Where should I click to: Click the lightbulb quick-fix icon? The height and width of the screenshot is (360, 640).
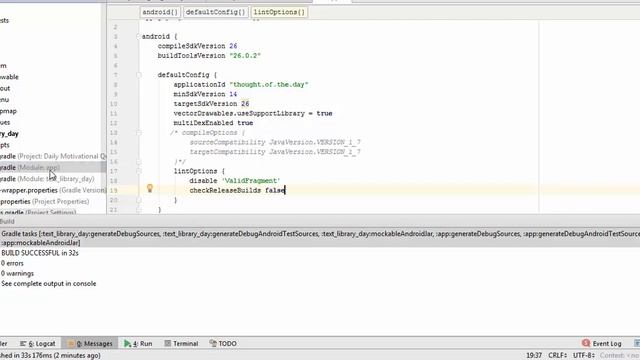click(x=150, y=188)
